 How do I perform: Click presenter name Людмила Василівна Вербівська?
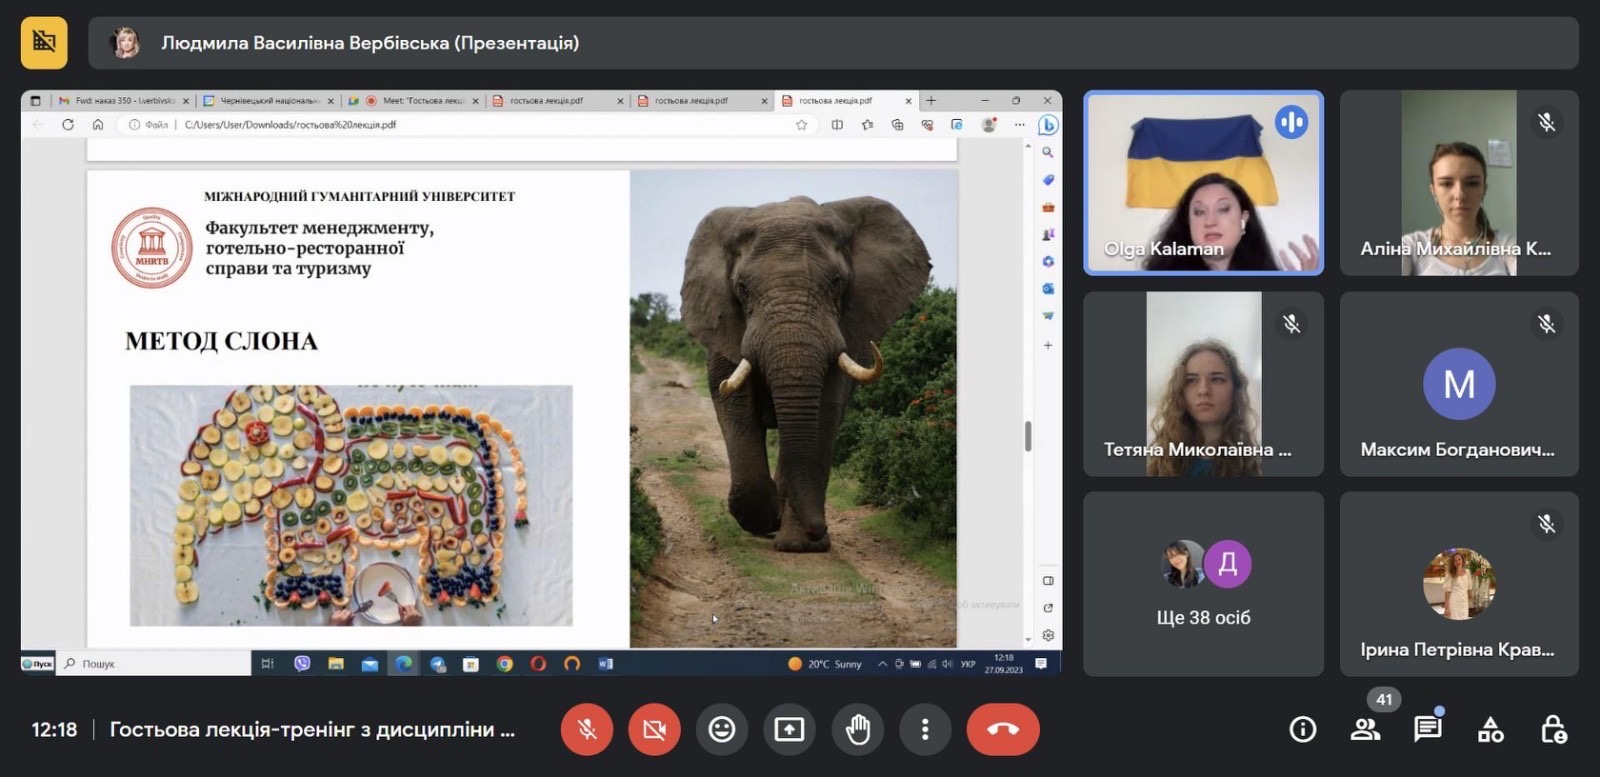(x=370, y=43)
